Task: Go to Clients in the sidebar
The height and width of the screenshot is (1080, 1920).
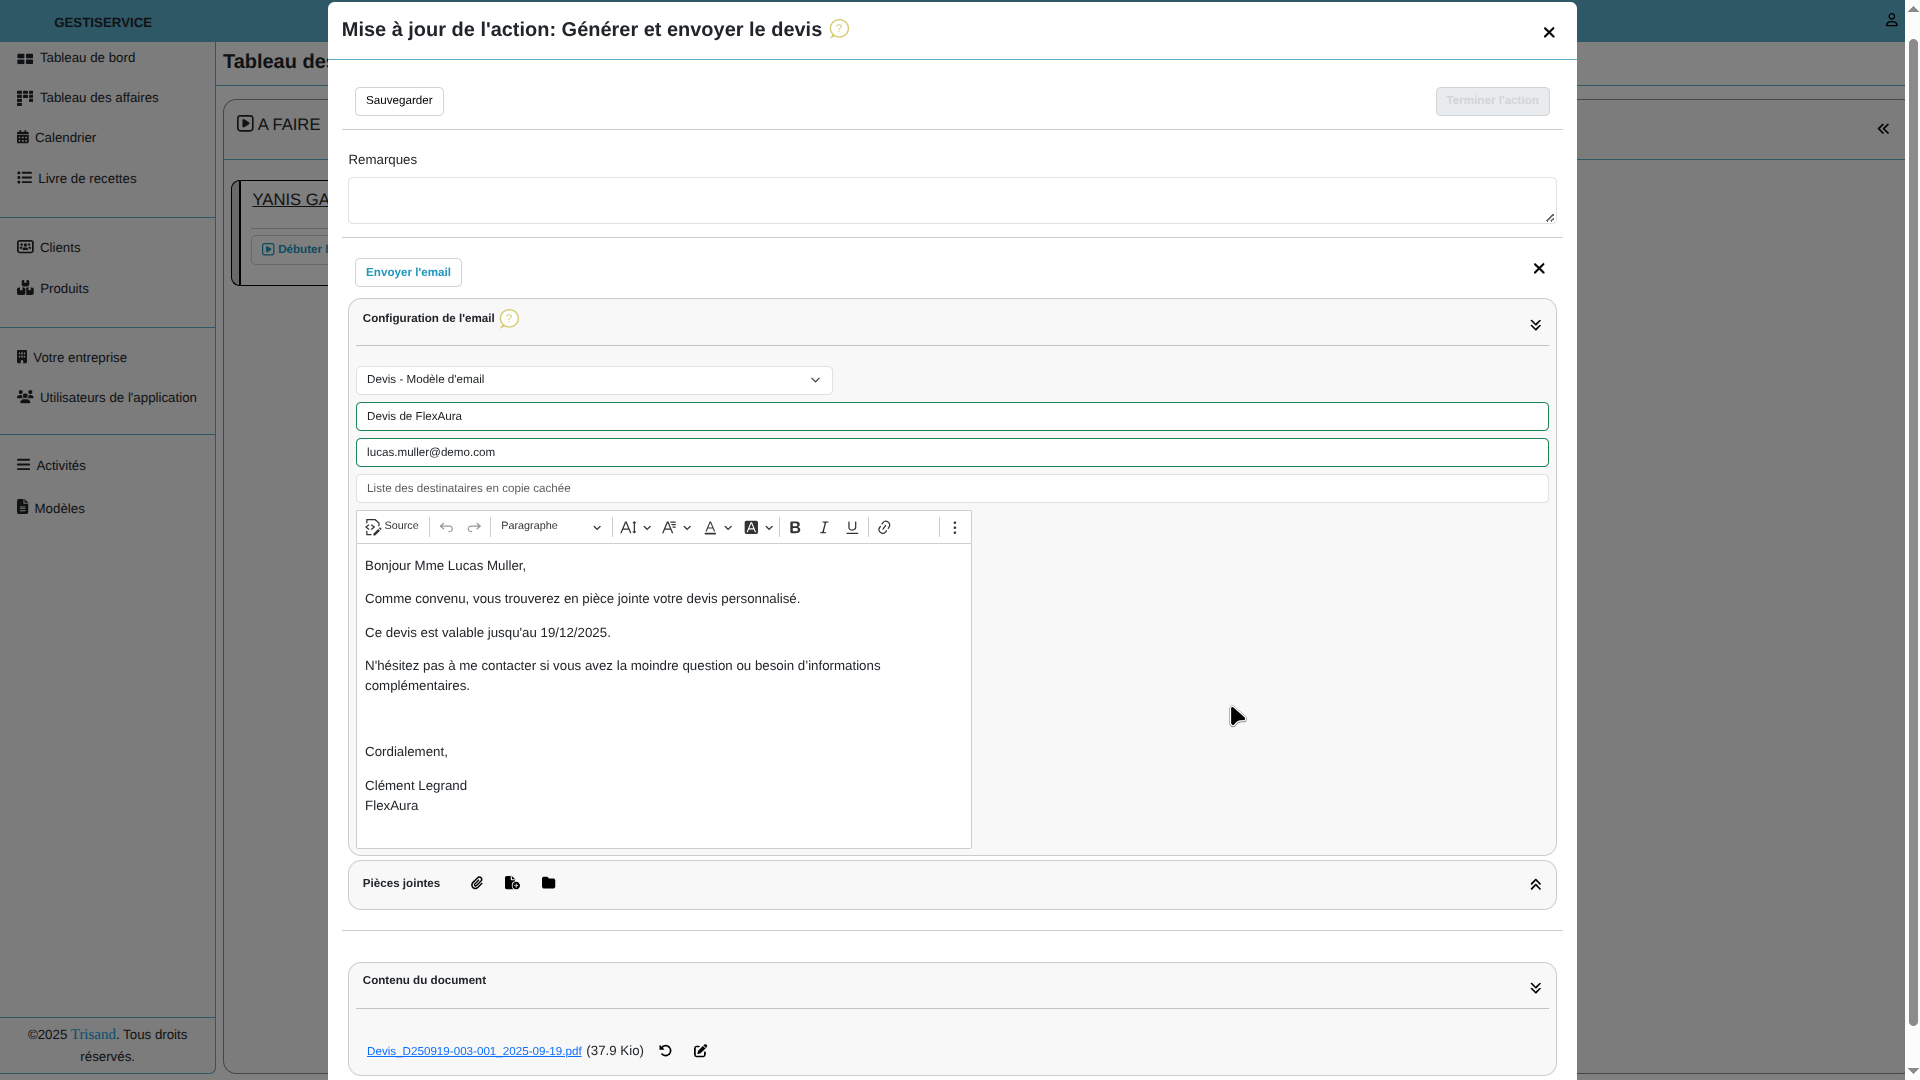Action: coord(60,248)
